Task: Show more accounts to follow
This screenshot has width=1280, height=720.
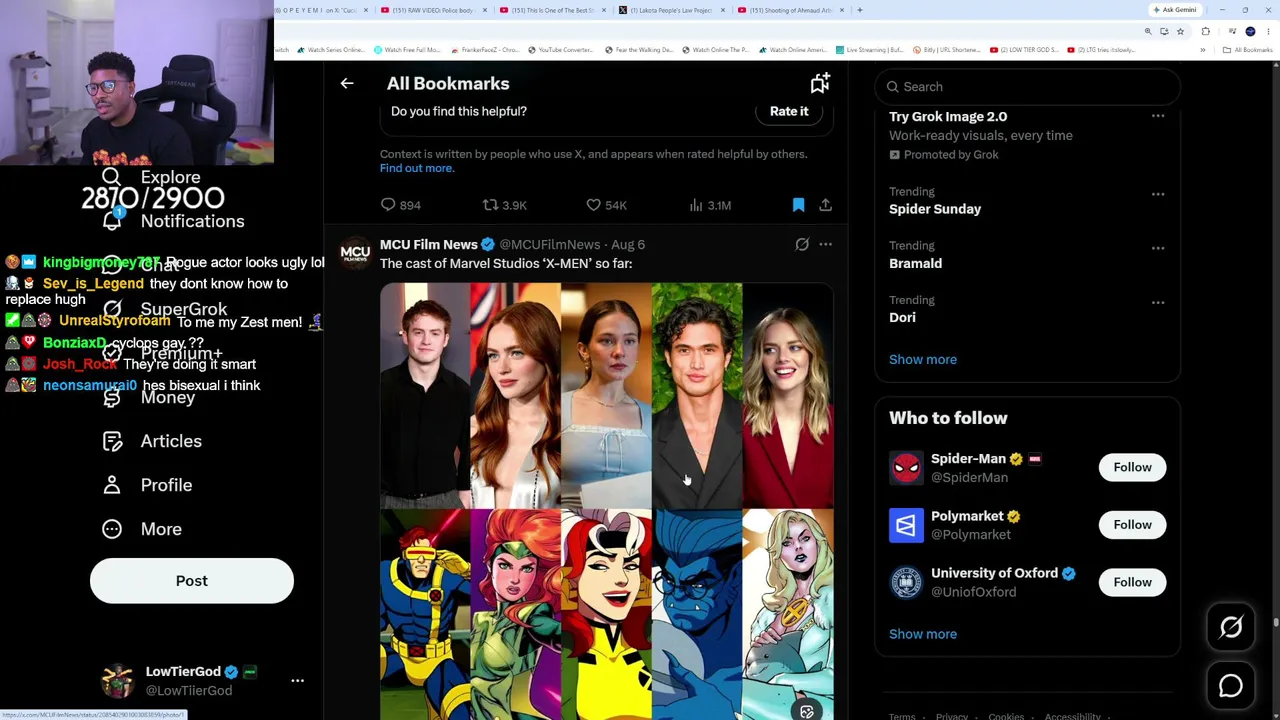Action: (x=923, y=634)
